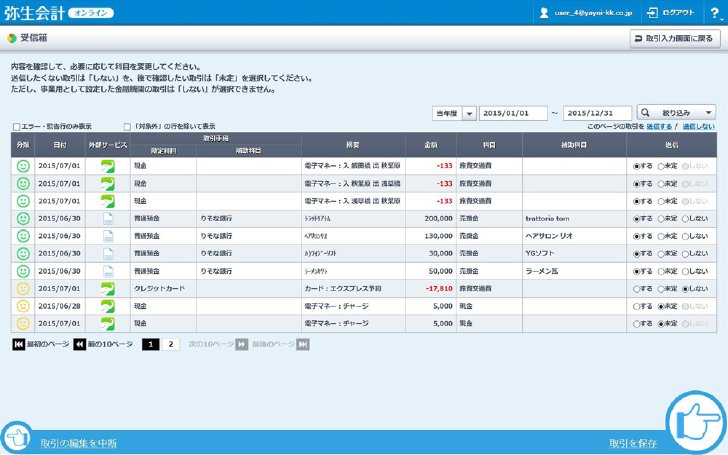Screen dimensions: 728x455
Task: Click the help question mark icon
Action: pyautogui.click(x=715, y=13)
